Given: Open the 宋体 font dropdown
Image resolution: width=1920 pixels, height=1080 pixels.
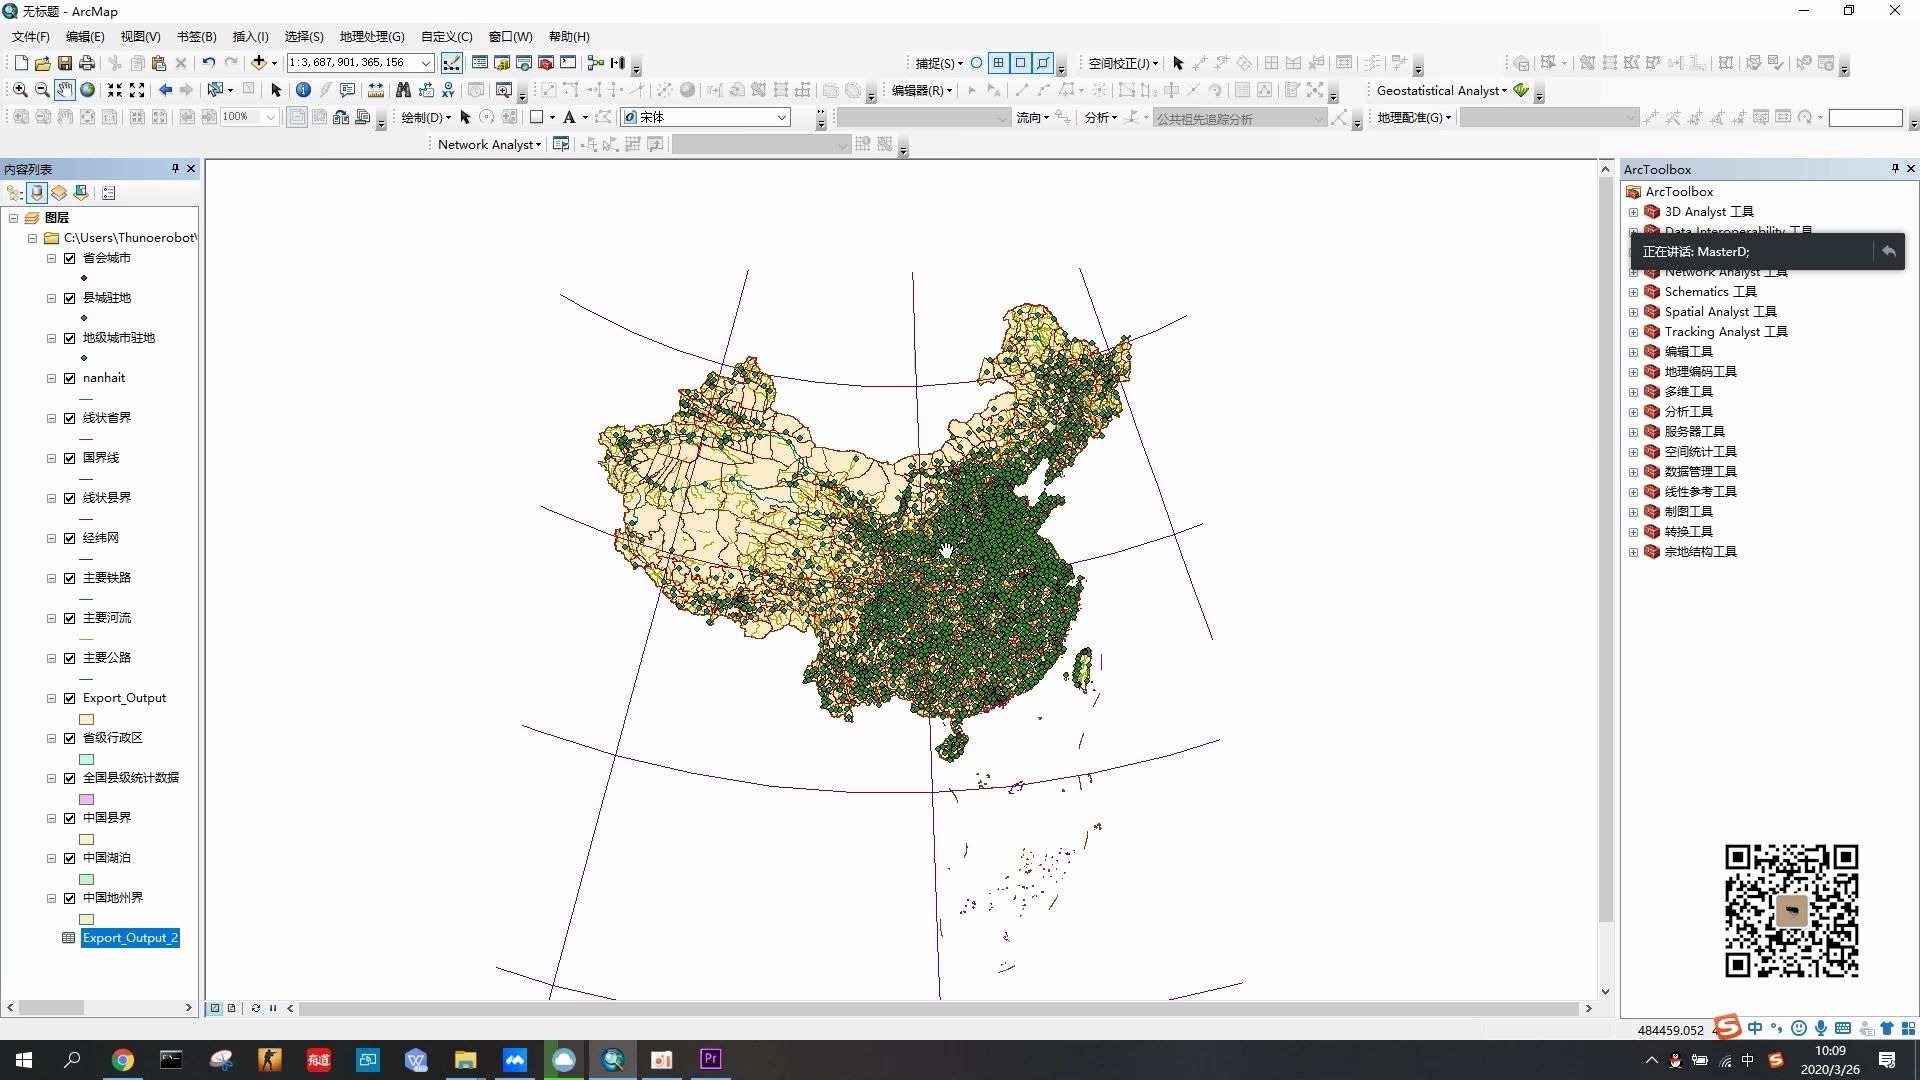Looking at the screenshot, I should coord(782,117).
